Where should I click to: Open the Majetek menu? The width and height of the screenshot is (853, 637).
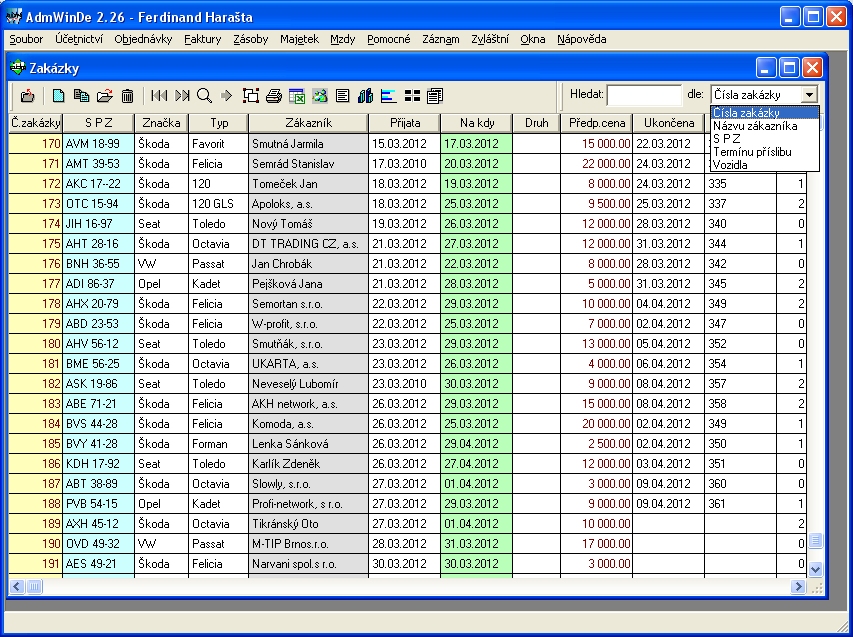(299, 39)
